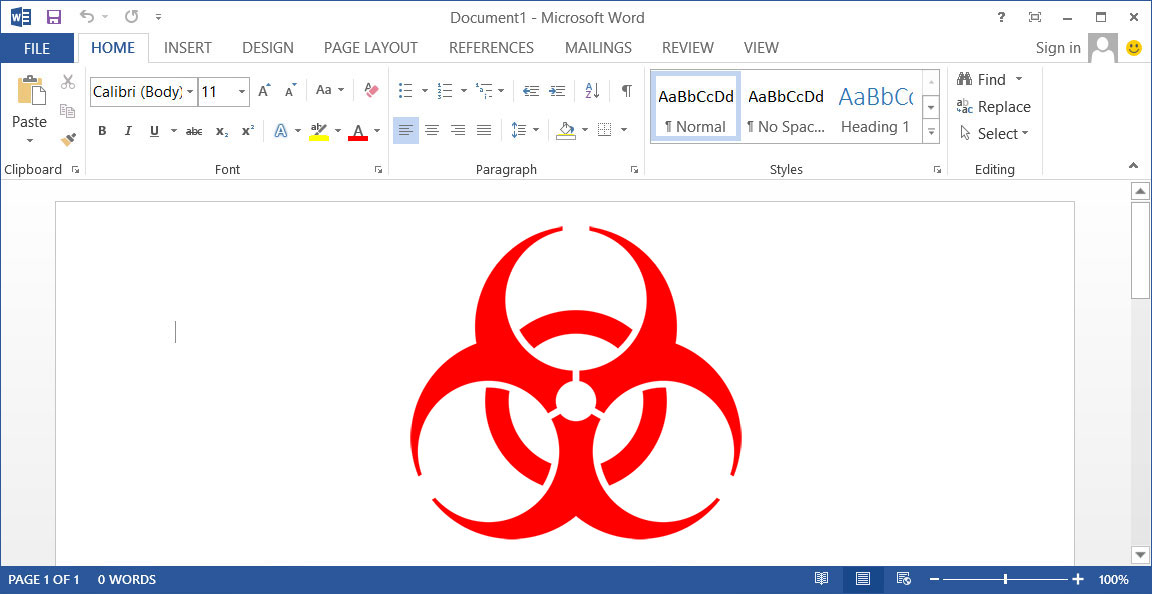1152x594 pixels.
Task: Click the Grow Font icon
Action: 264,91
